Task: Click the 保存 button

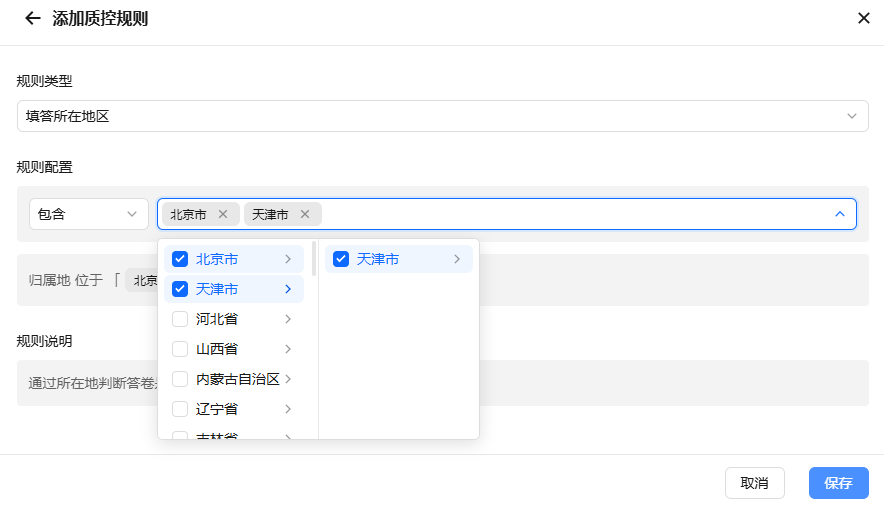Action: pyautogui.click(x=838, y=483)
